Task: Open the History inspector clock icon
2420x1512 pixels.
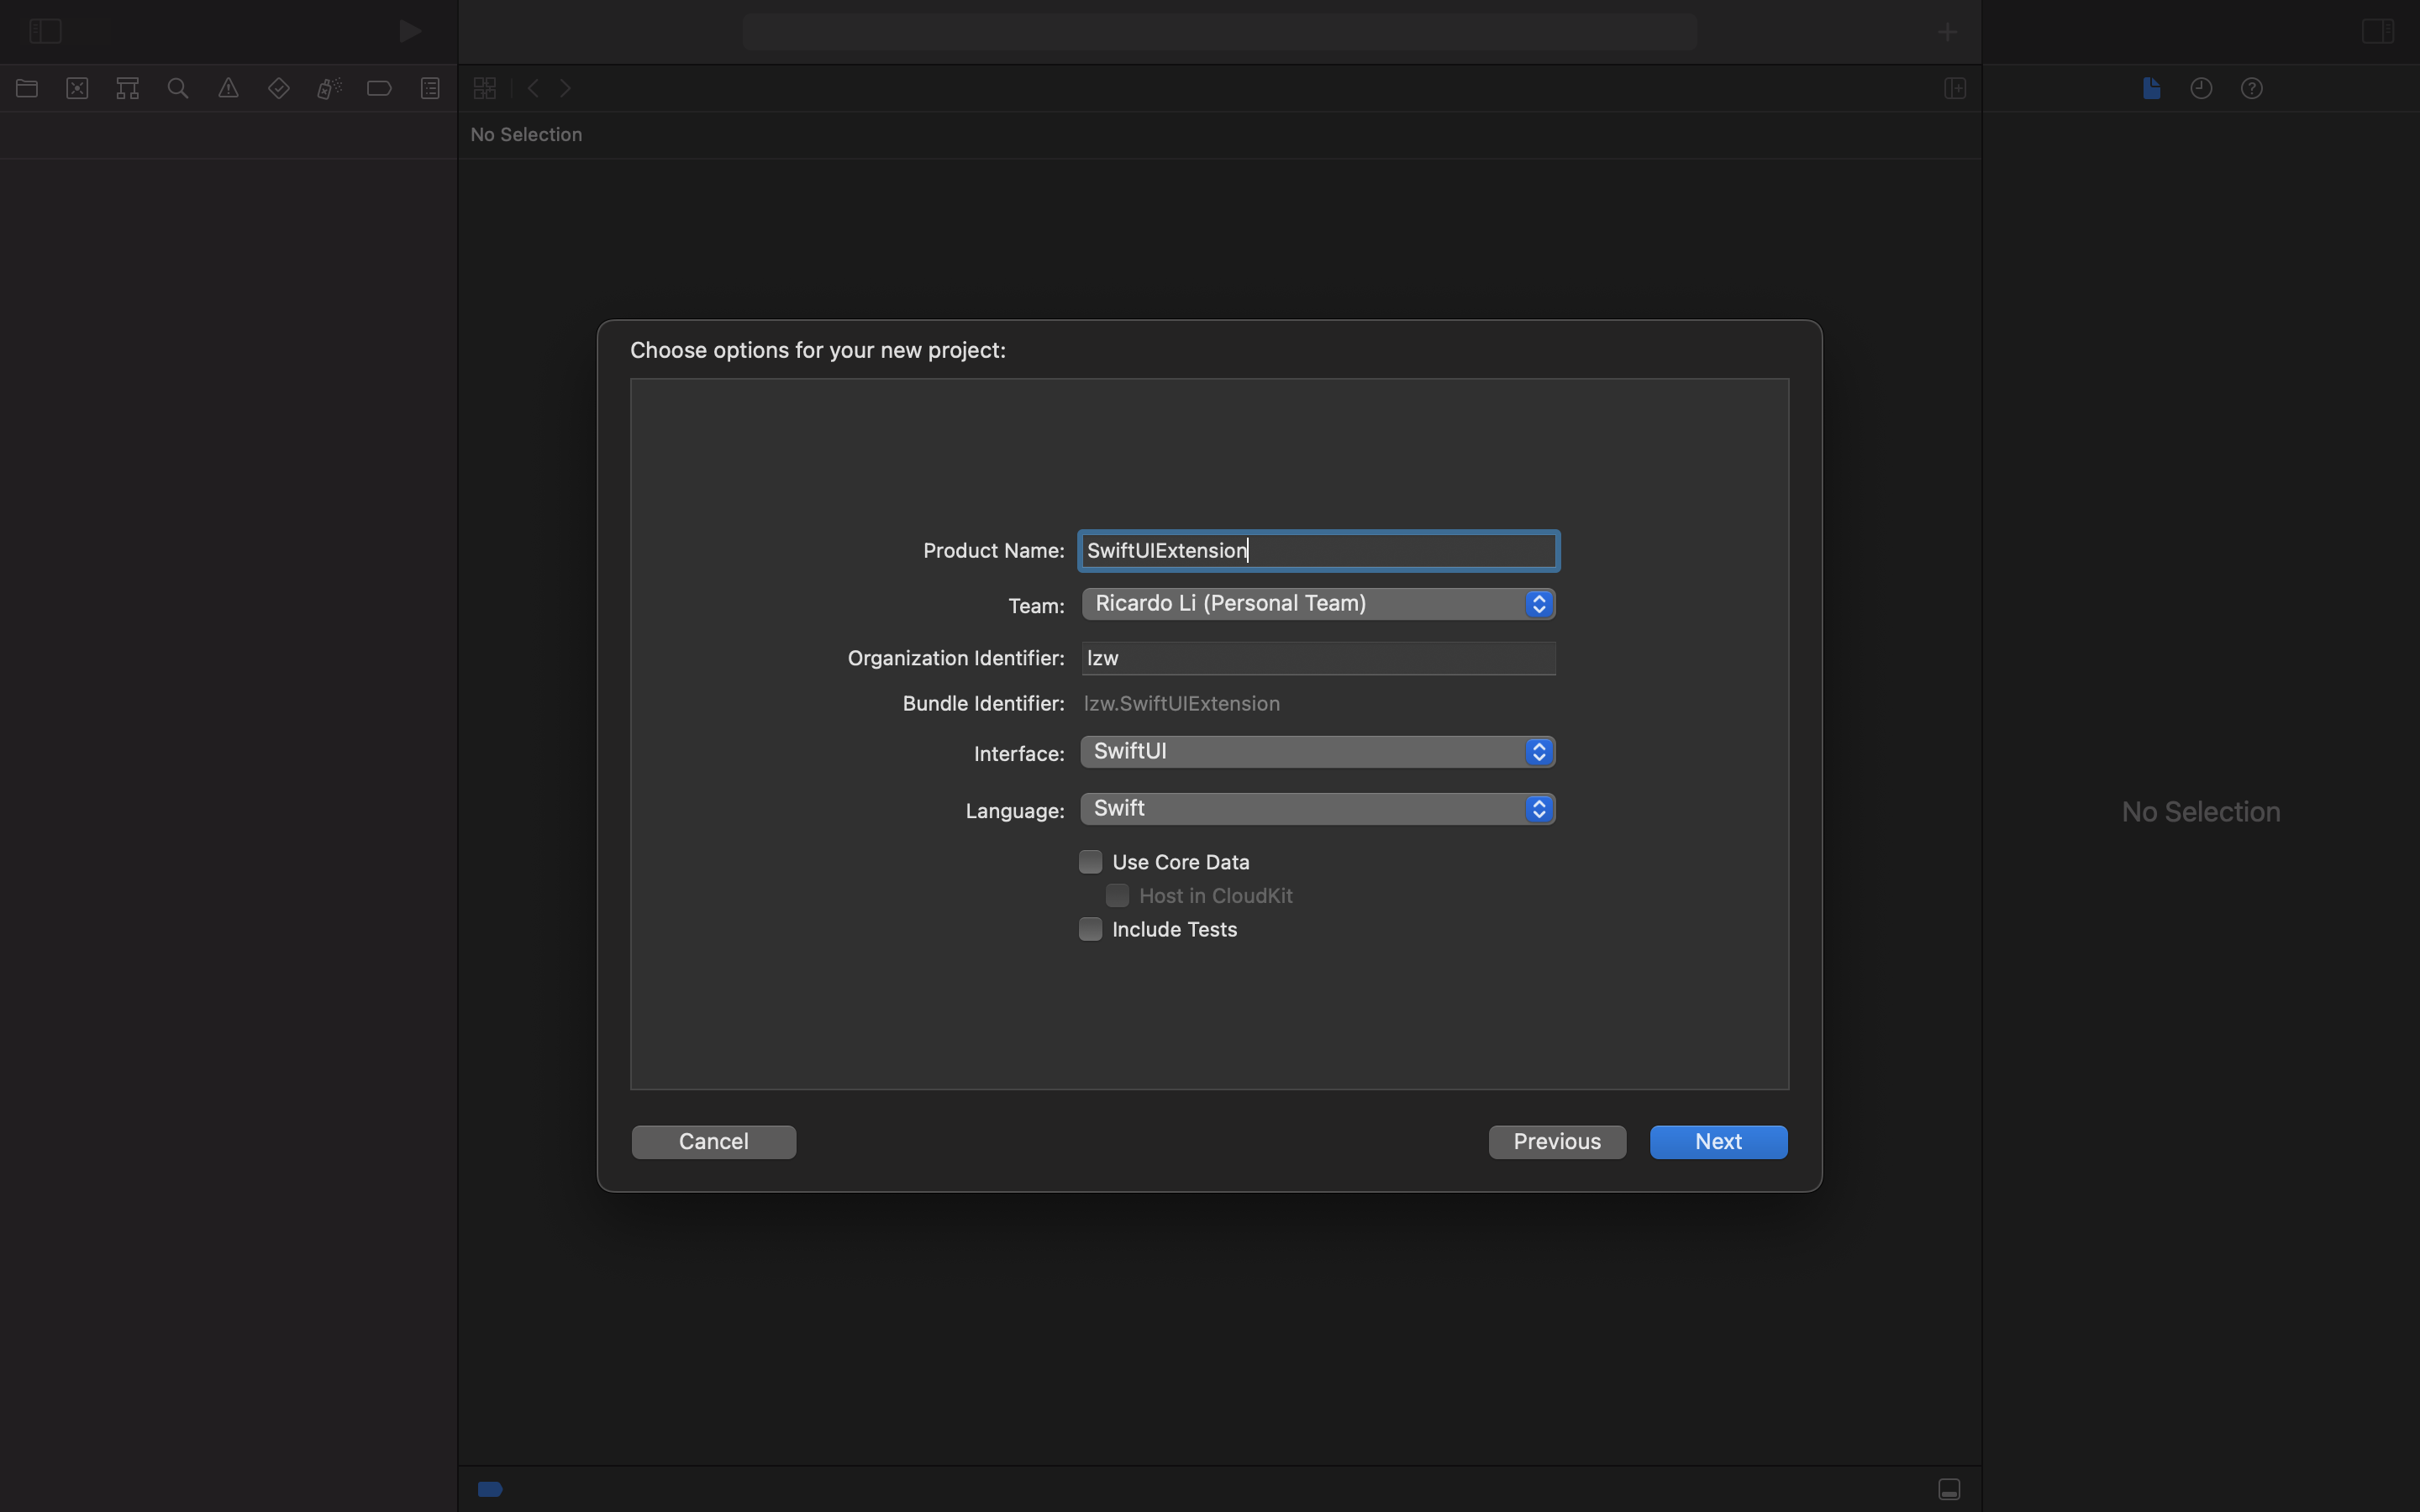Action: click(x=2201, y=89)
